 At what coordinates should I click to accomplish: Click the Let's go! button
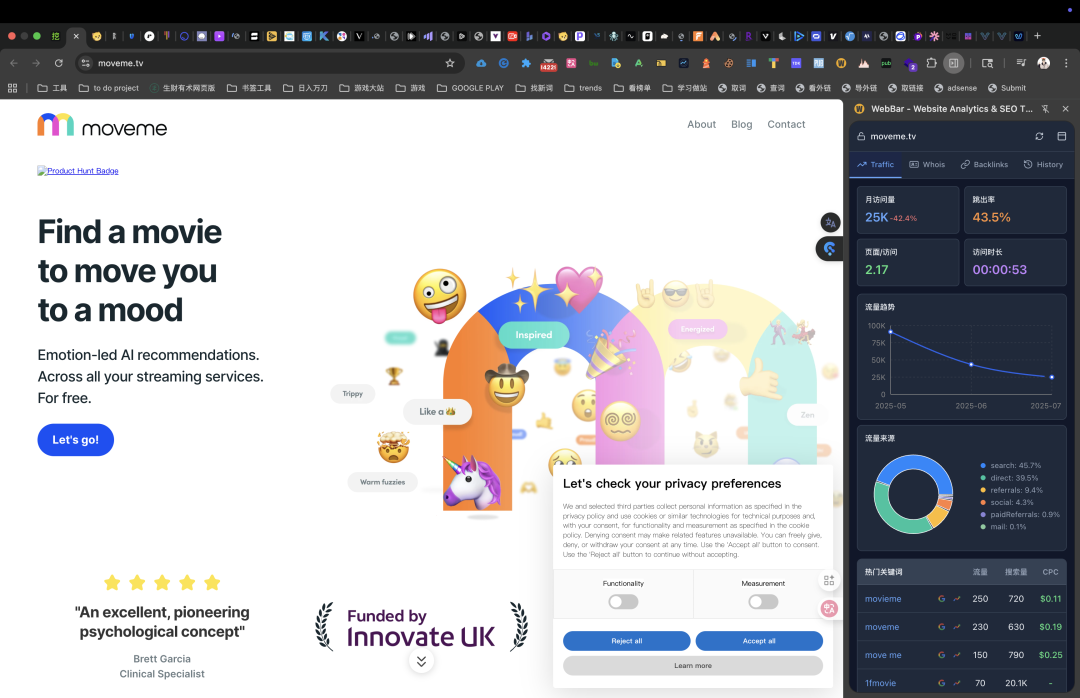pyautogui.click(x=76, y=440)
